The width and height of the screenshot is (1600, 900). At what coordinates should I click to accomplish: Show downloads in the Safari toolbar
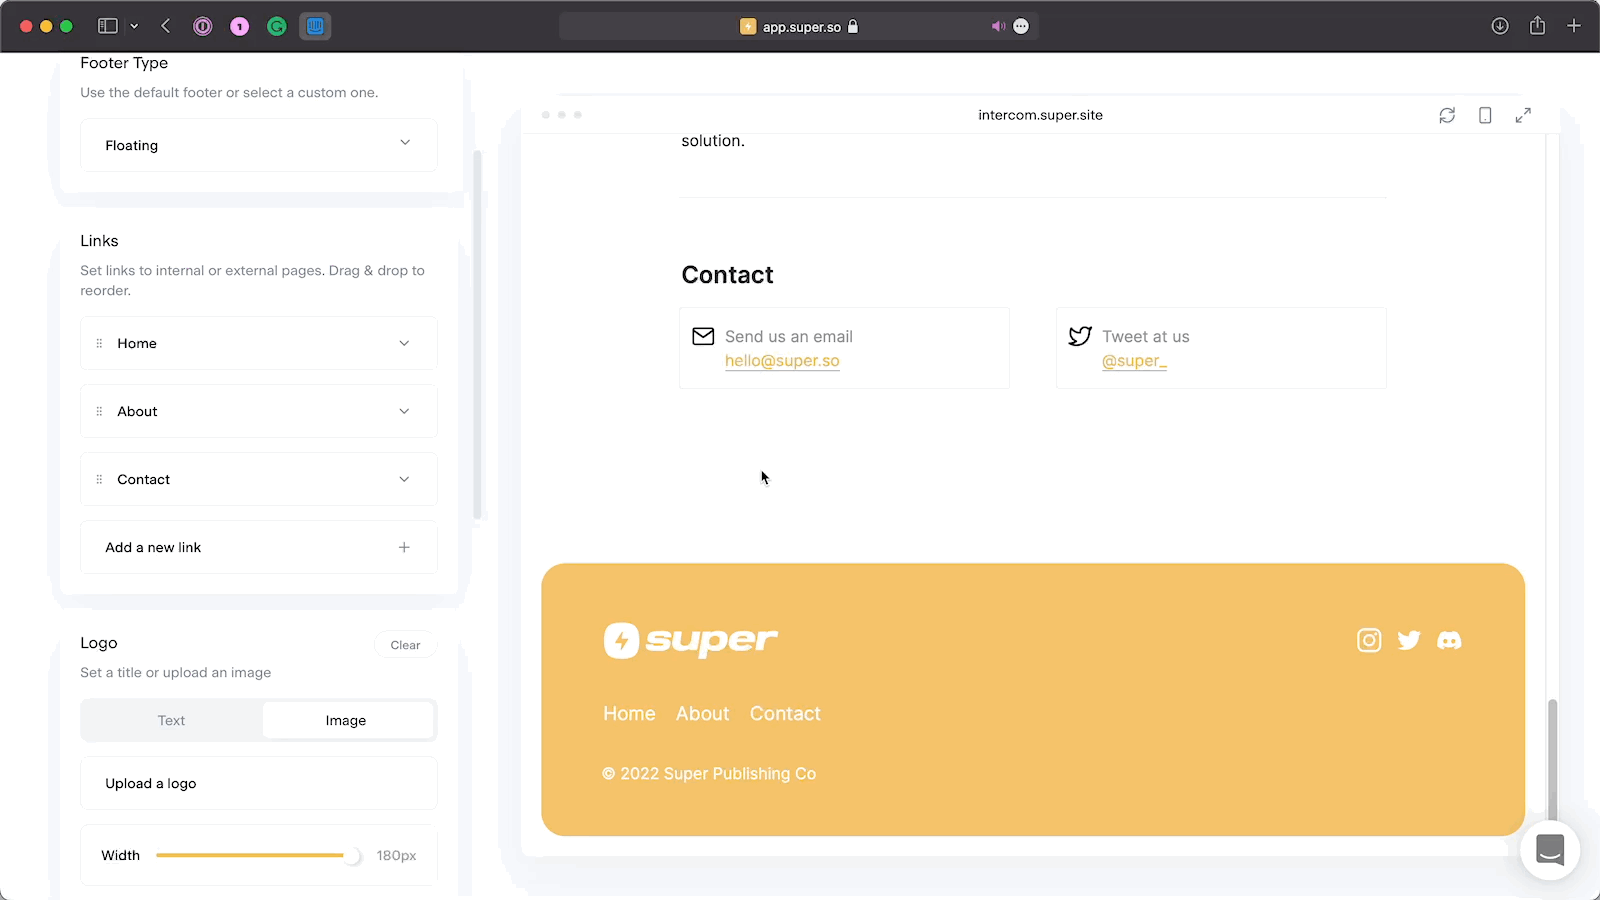coord(1500,26)
